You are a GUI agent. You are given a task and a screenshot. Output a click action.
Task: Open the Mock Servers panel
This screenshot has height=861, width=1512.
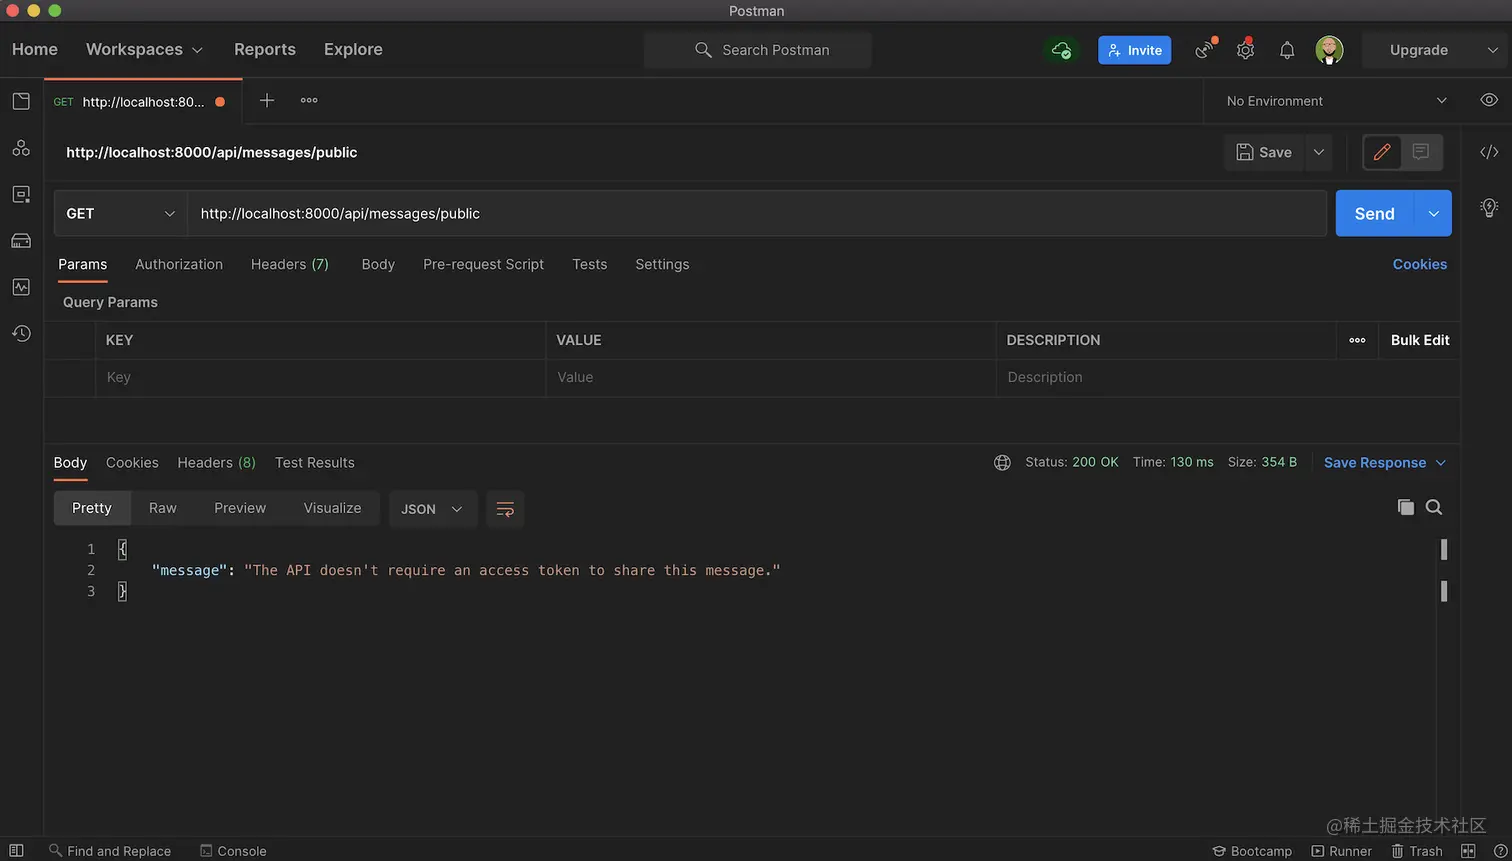pos(21,240)
